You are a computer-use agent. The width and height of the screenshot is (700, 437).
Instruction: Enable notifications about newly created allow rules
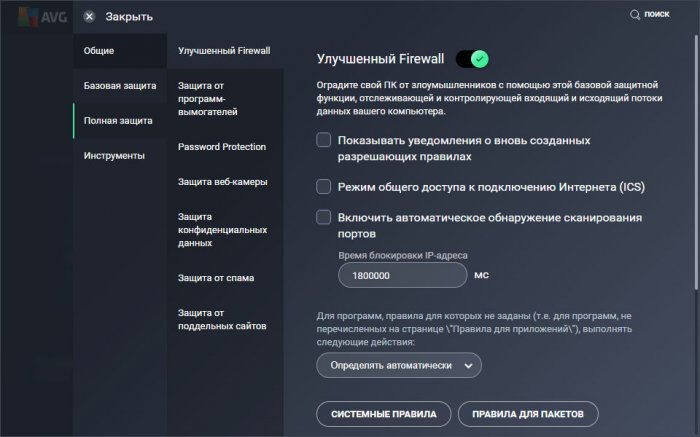(324, 140)
